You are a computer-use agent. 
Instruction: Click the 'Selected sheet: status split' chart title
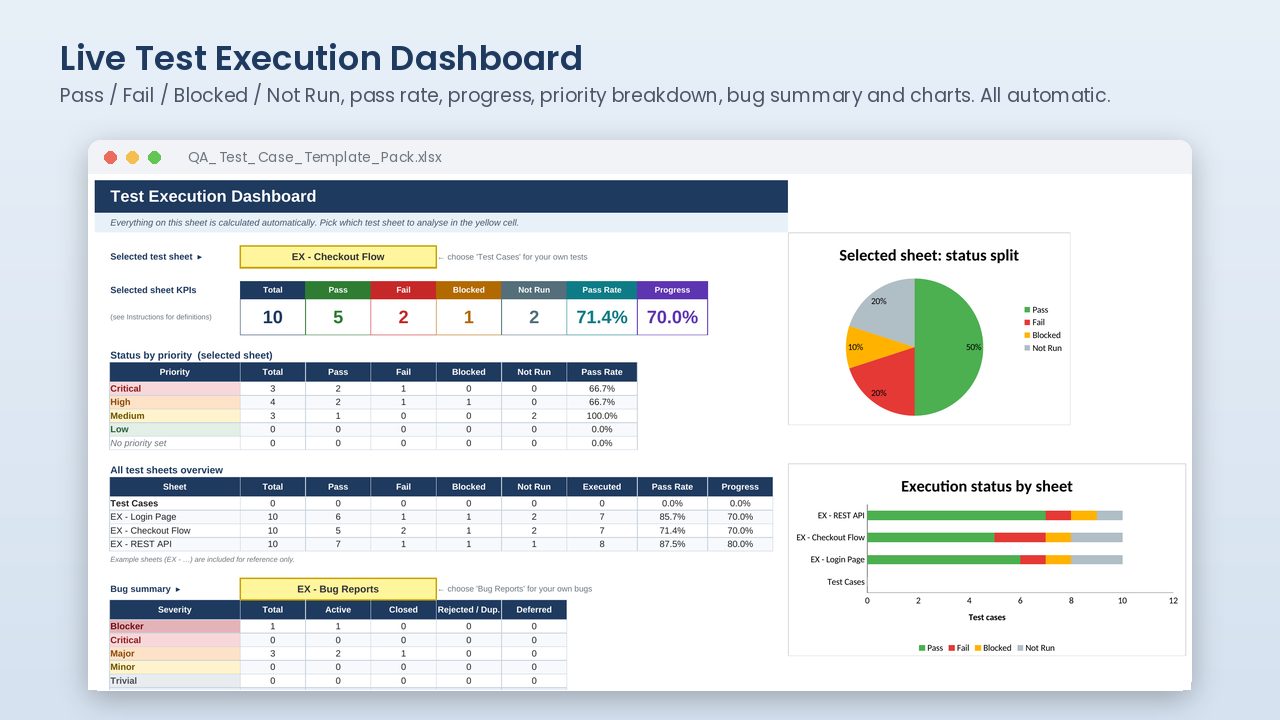click(929, 256)
